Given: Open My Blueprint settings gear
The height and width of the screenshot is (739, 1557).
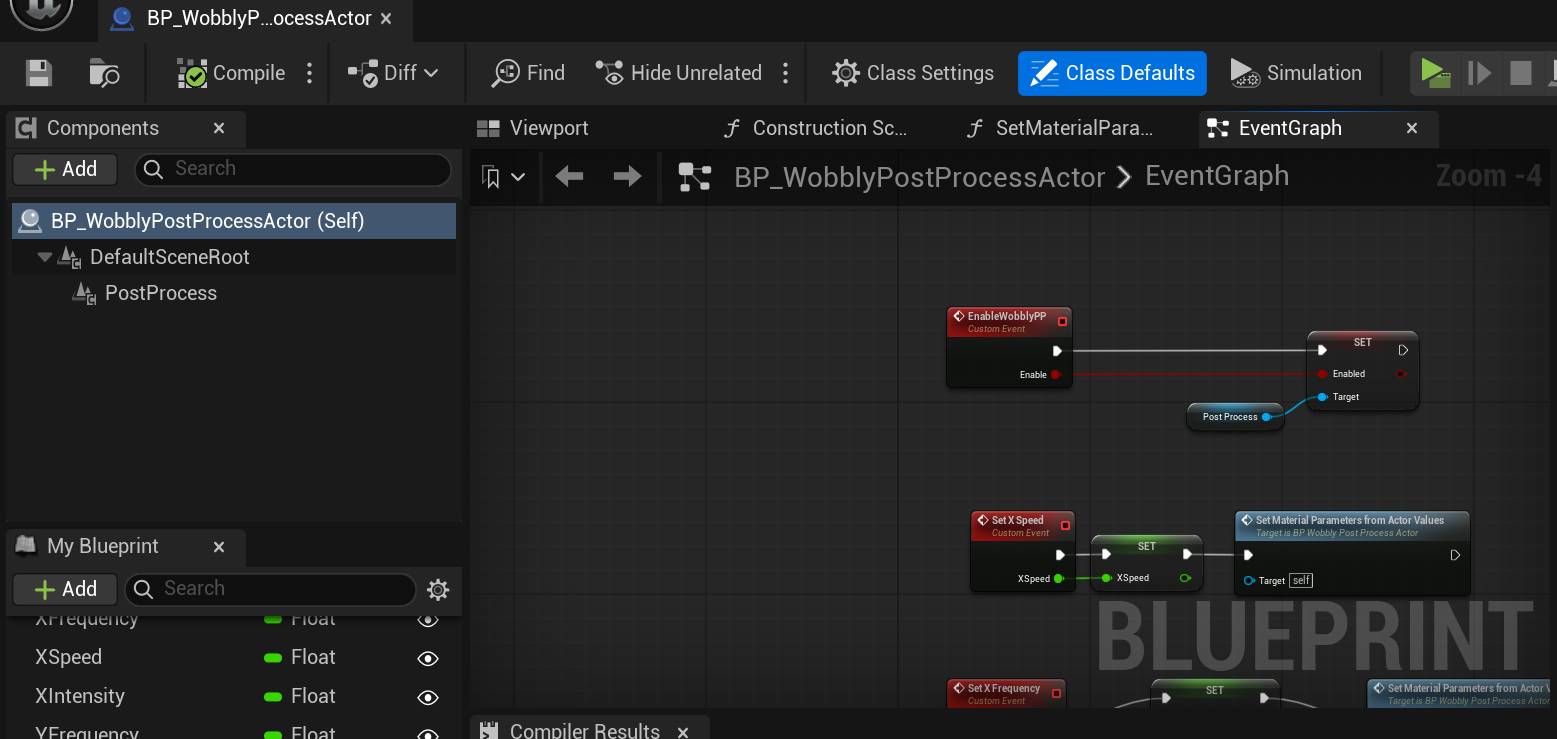Looking at the screenshot, I should 438,589.
